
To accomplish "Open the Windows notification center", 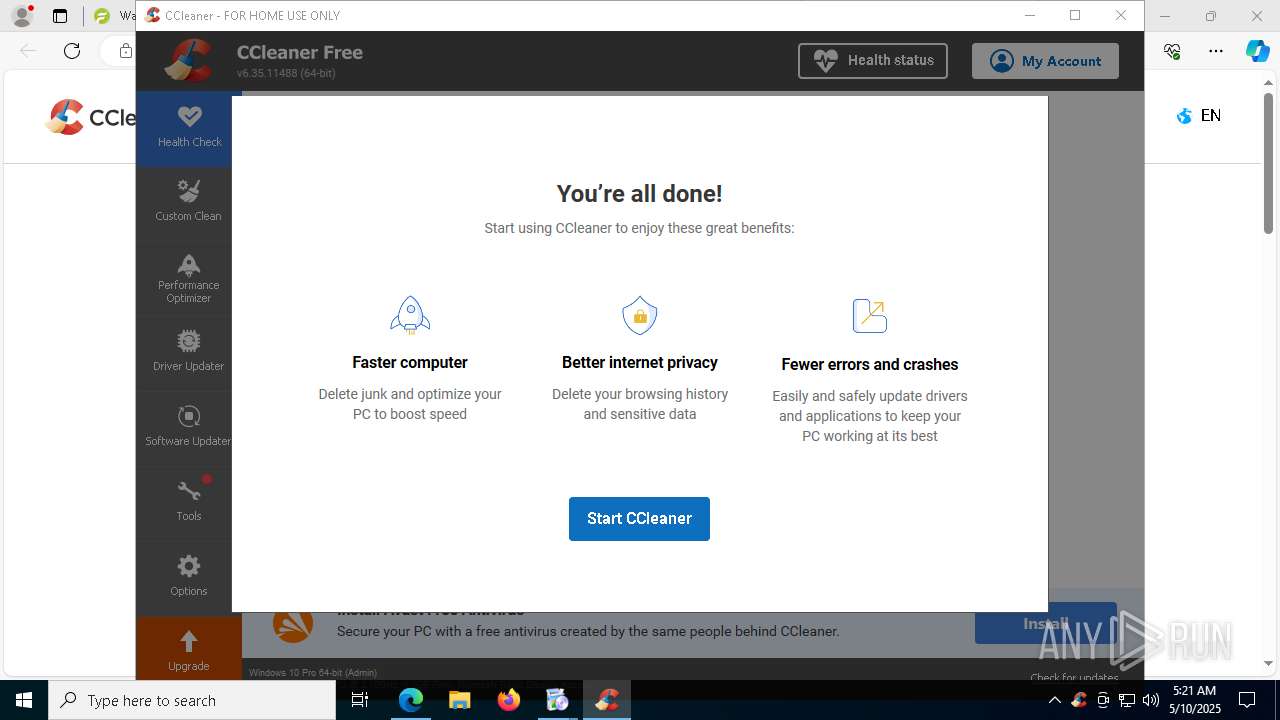I will 1247,700.
